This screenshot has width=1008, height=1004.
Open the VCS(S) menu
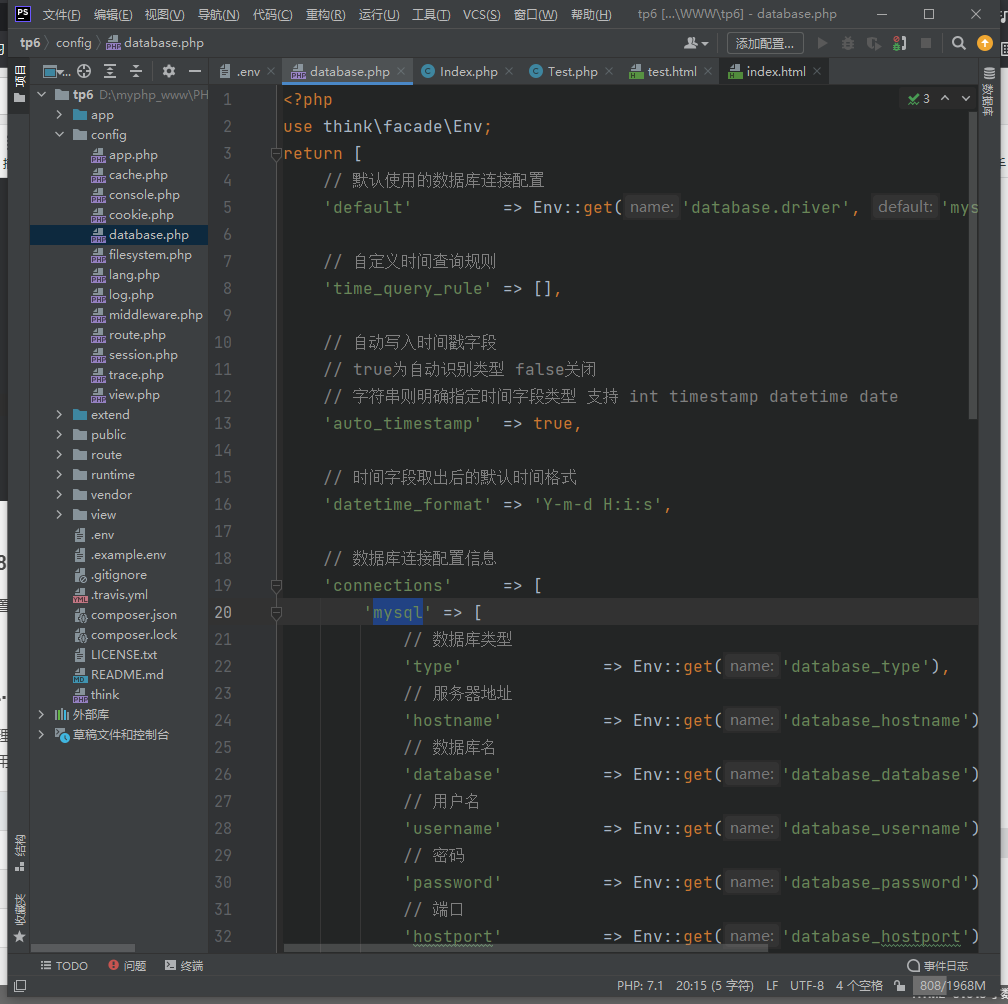[x=482, y=14]
